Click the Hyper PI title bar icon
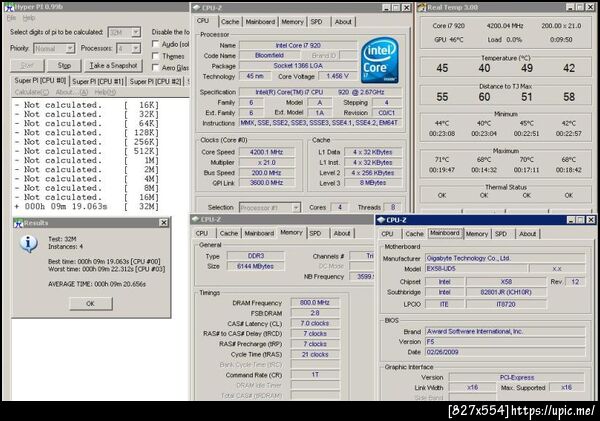The width and height of the screenshot is (600, 421). point(9,7)
